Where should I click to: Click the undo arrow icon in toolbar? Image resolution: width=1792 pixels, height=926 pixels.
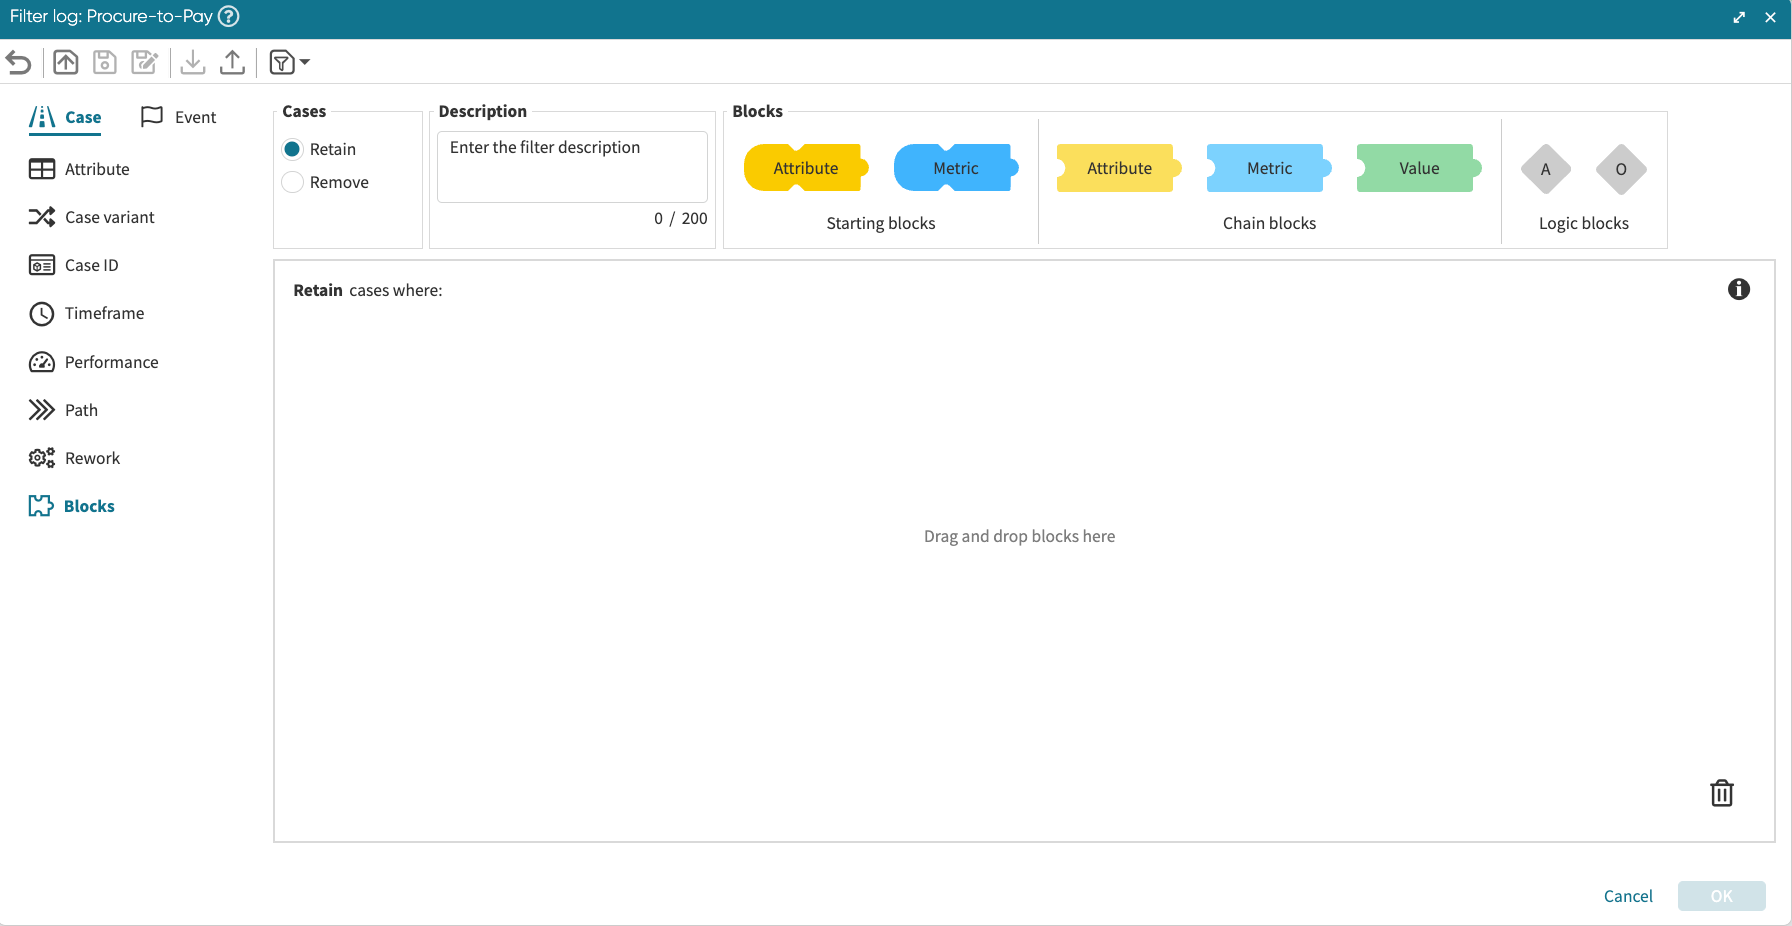[19, 63]
